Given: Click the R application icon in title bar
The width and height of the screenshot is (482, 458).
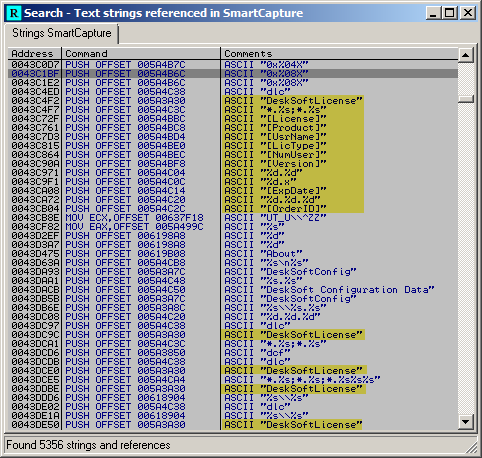Looking at the screenshot, I should click(14, 13).
